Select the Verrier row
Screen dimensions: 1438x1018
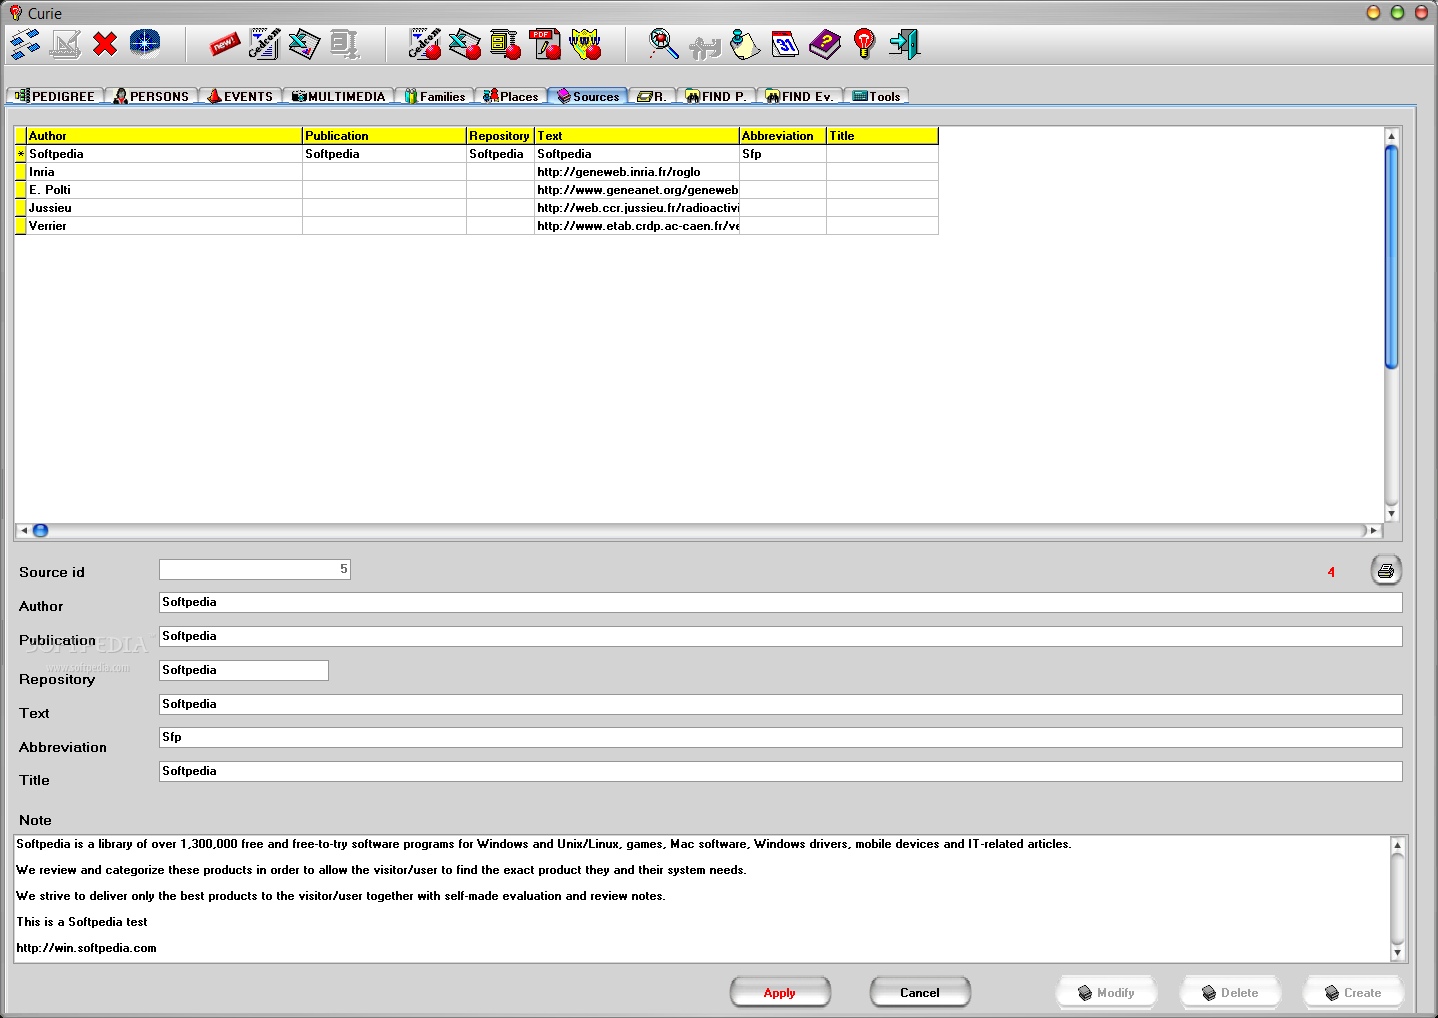coord(476,226)
